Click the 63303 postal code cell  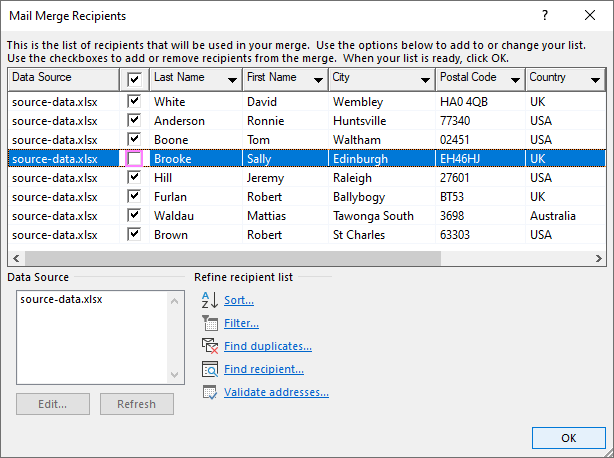[480, 234]
